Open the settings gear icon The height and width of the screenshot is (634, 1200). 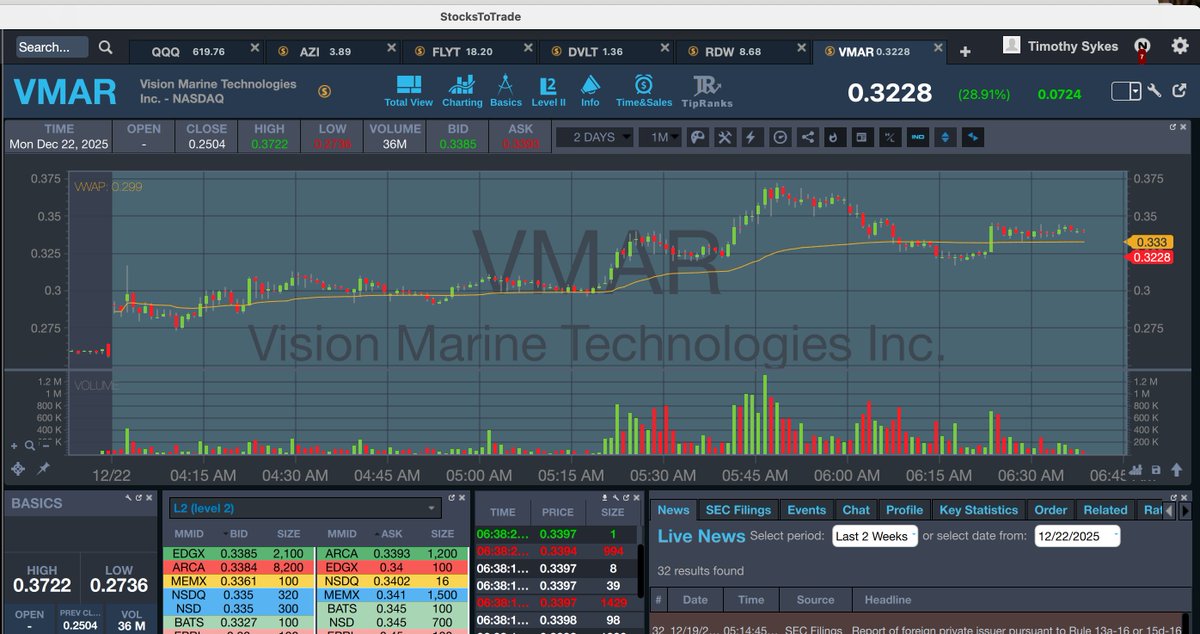pos(1179,45)
